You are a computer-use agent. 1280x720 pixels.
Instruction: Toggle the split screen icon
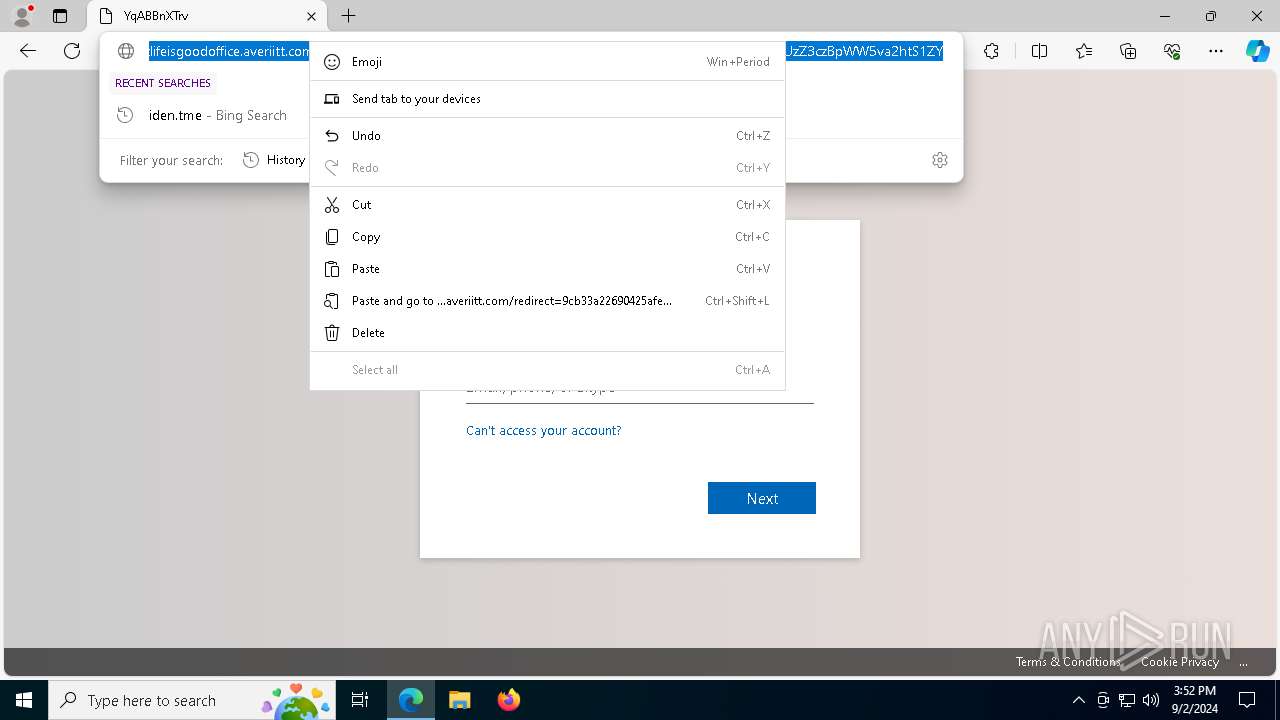coord(1039,51)
